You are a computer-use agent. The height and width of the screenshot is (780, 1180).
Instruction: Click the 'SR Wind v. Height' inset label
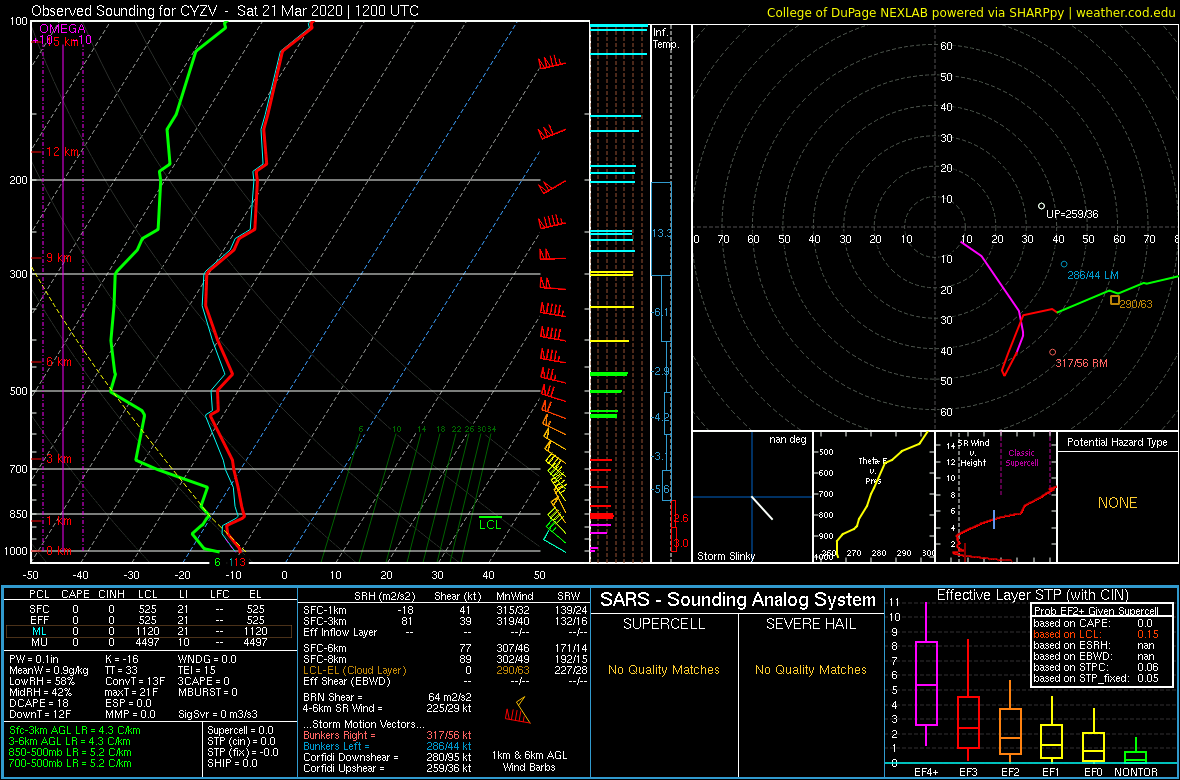click(x=972, y=452)
